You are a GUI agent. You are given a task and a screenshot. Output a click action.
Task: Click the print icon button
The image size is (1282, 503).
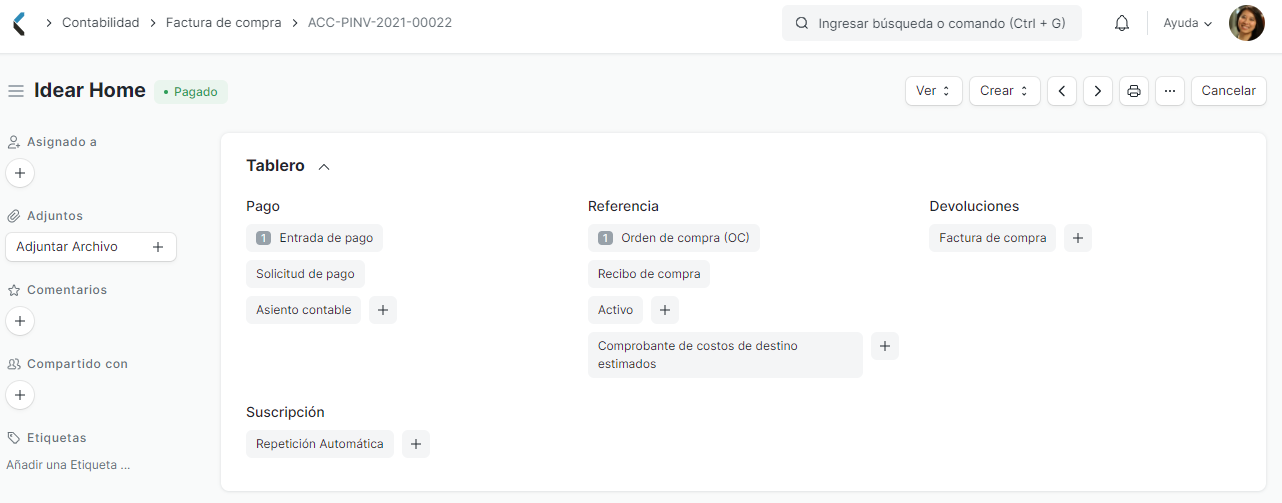click(x=1134, y=91)
